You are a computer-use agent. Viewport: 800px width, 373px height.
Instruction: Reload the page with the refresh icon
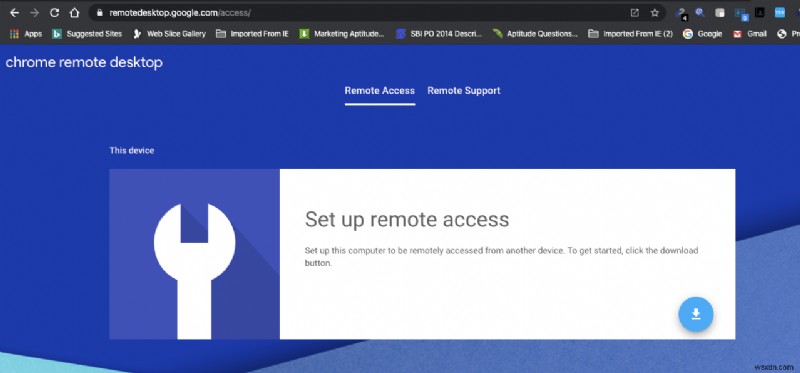click(55, 13)
